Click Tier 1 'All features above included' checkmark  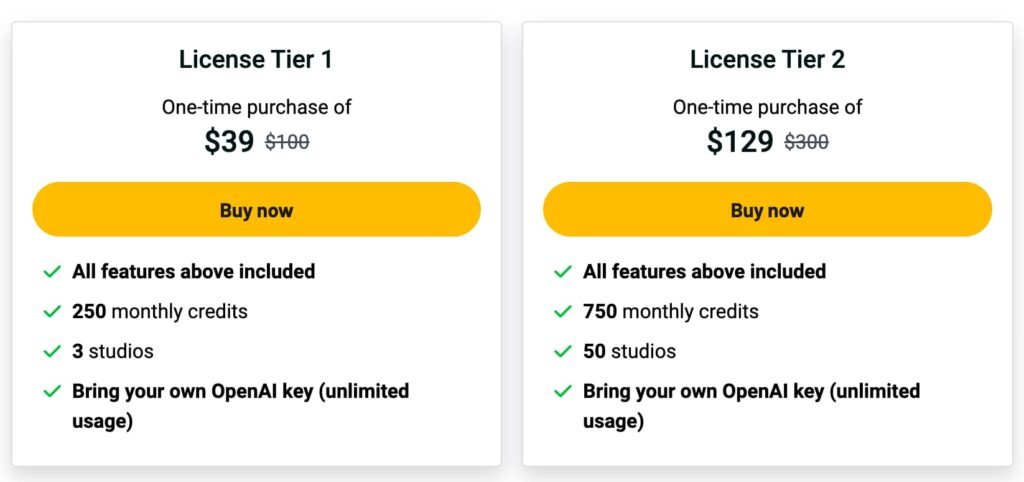coord(52,271)
